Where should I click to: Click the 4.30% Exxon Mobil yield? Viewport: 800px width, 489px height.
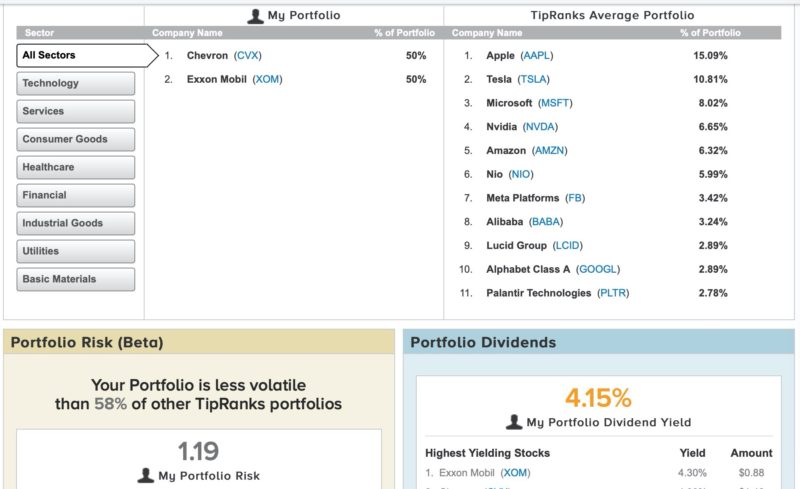pos(692,473)
